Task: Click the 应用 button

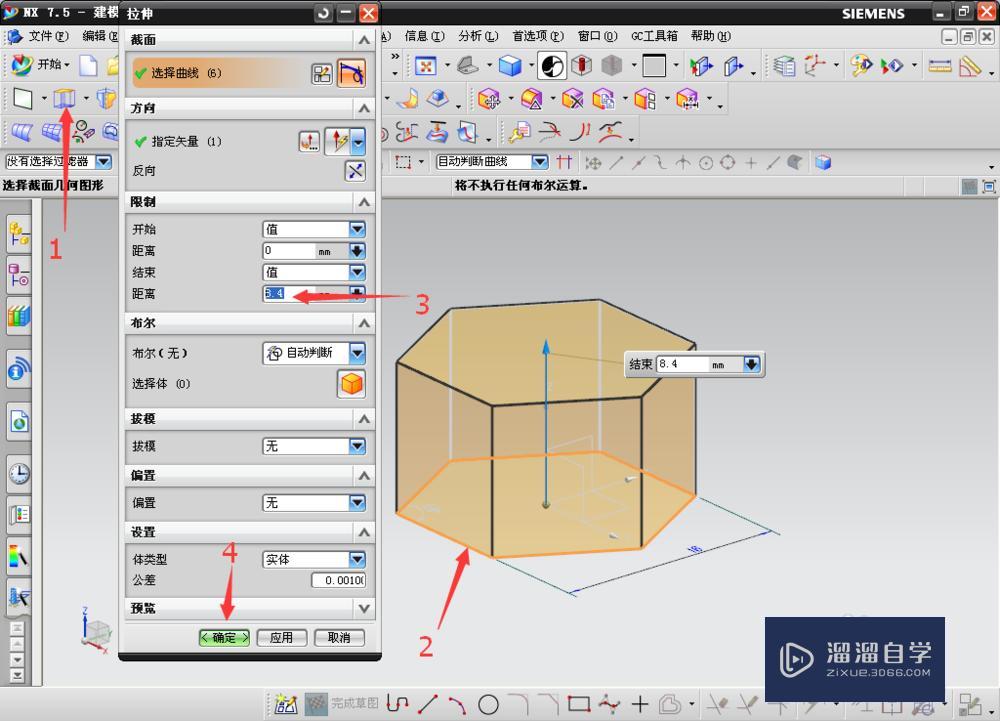Action: (281, 637)
